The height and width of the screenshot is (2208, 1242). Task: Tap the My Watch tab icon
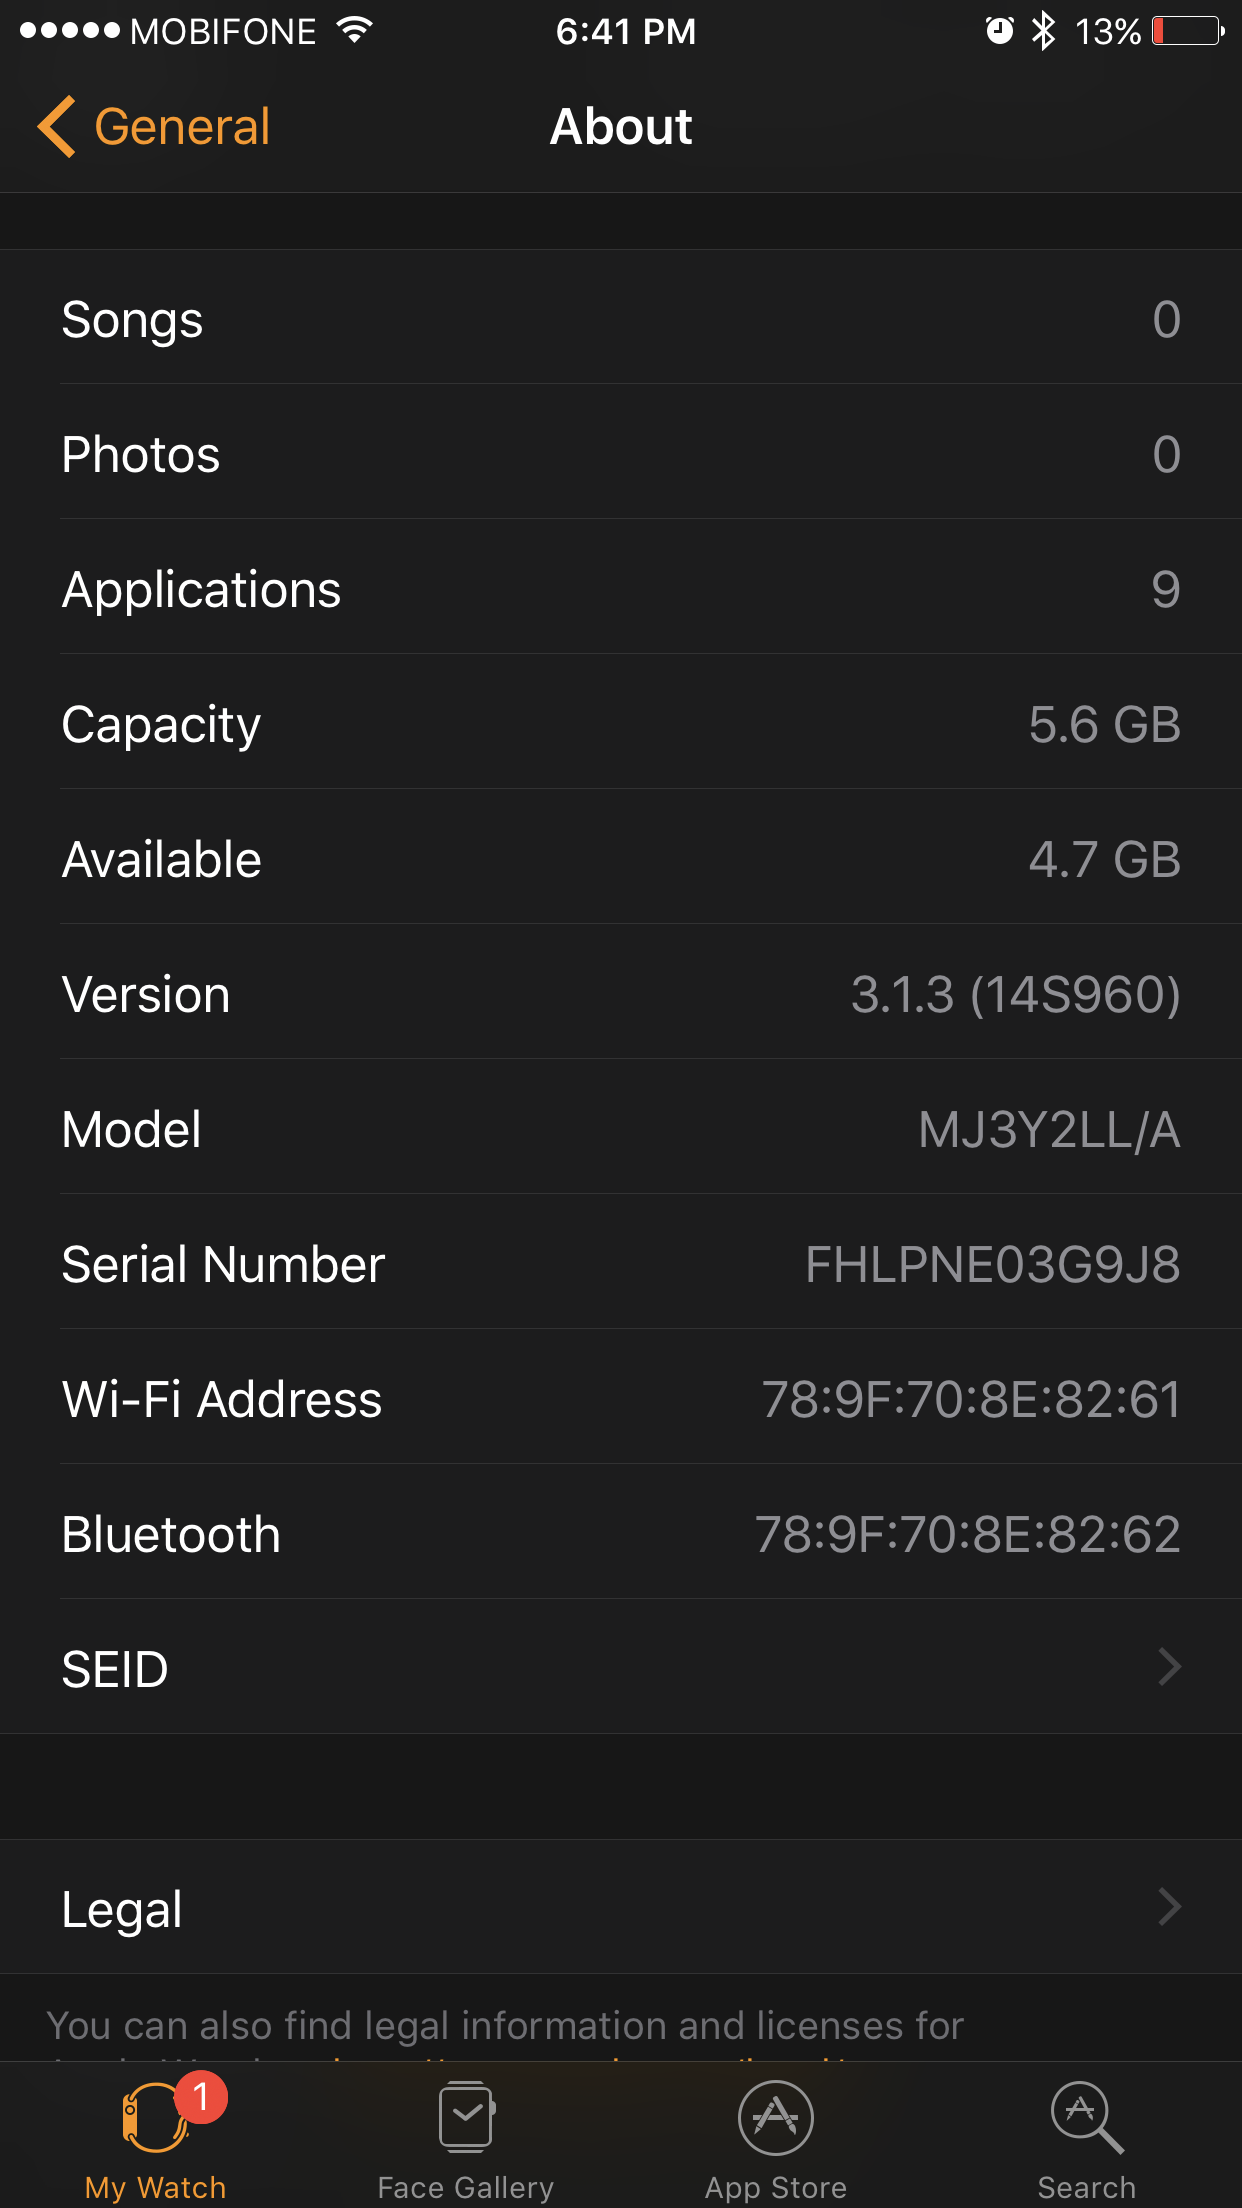coord(156,2118)
